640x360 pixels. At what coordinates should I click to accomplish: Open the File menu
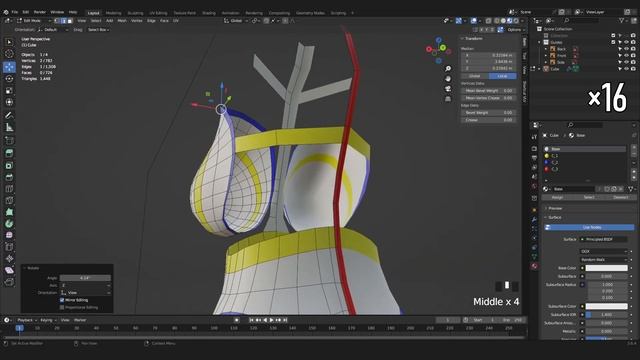pyautogui.click(x=15, y=12)
